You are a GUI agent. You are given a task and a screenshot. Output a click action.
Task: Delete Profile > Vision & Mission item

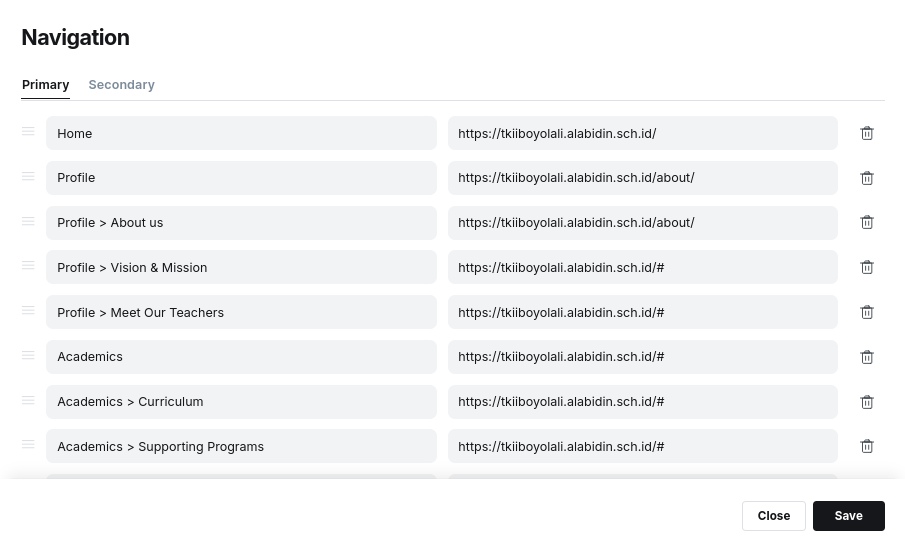click(x=867, y=267)
